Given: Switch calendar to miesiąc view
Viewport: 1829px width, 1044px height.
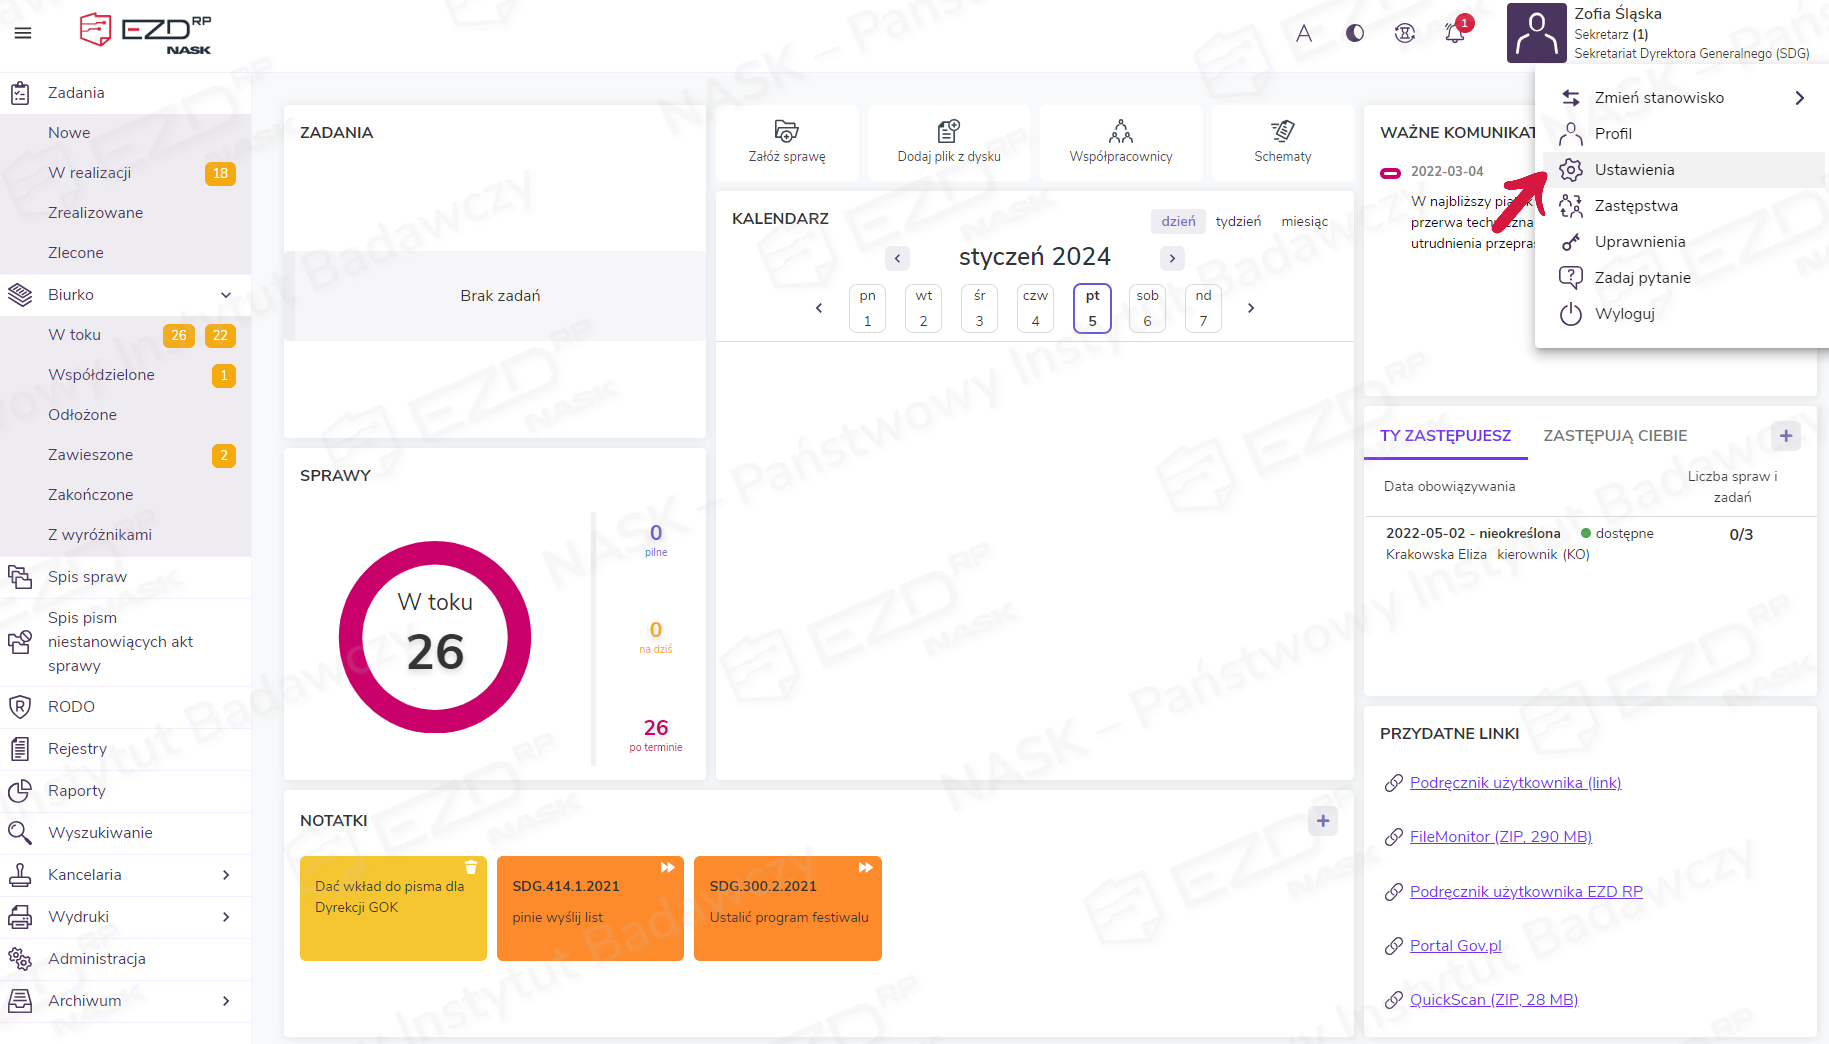Looking at the screenshot, I should pos(1304,221).
